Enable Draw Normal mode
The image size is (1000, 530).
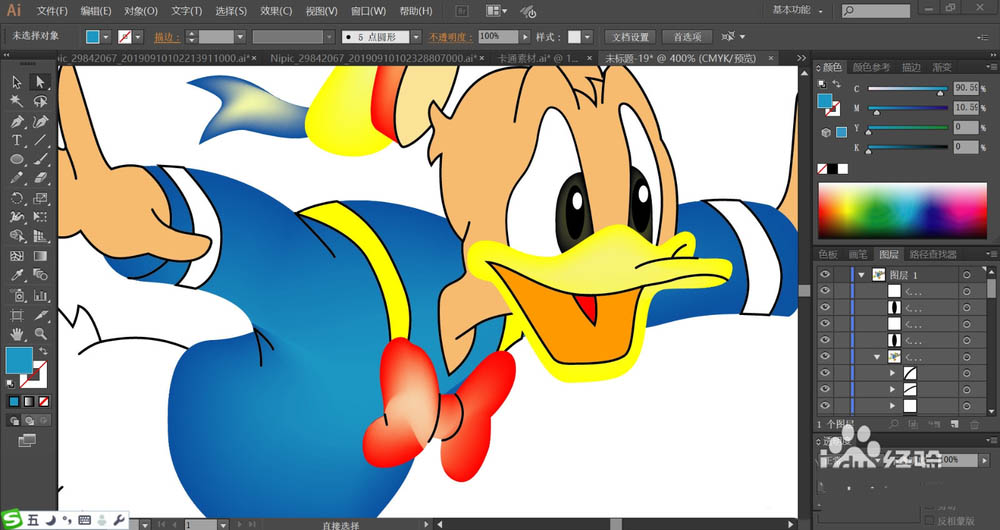[x=14, y=420]
